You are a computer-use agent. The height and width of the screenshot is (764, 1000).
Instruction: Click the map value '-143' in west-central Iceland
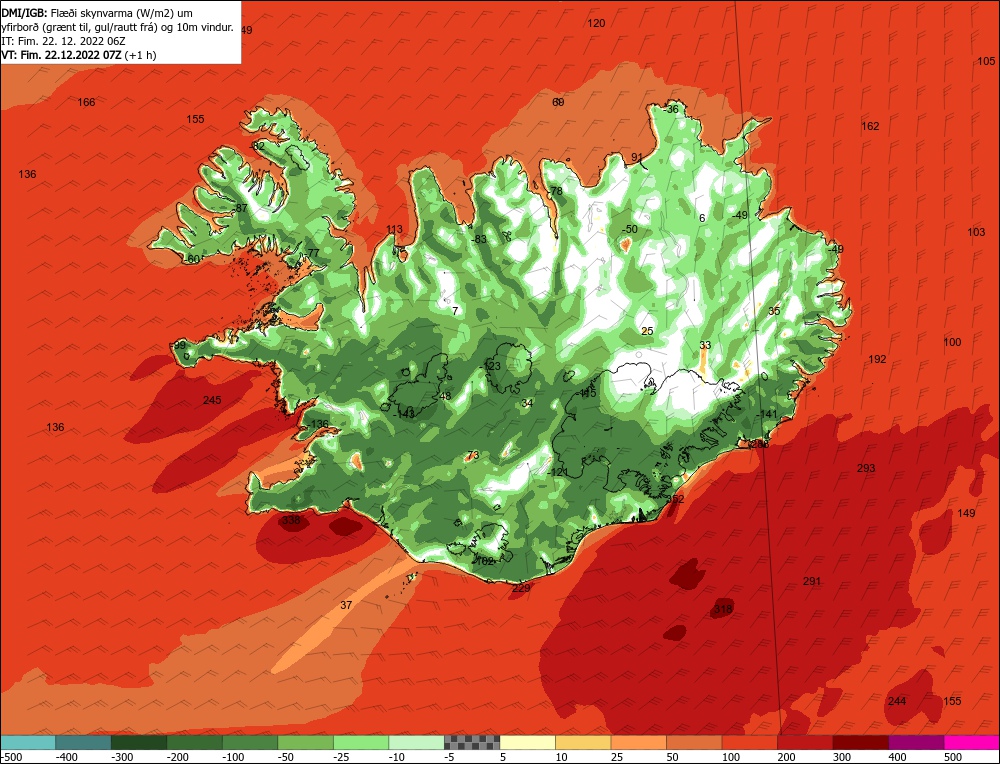point(405,414)
